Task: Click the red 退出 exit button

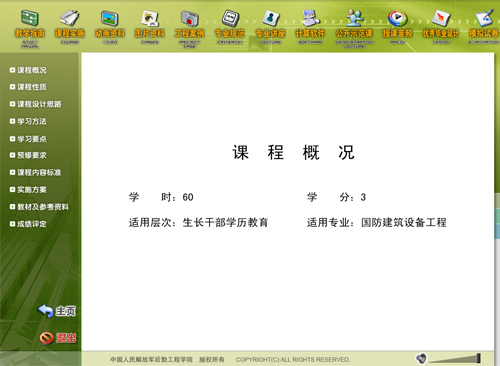Action: [x=58, y=338]
